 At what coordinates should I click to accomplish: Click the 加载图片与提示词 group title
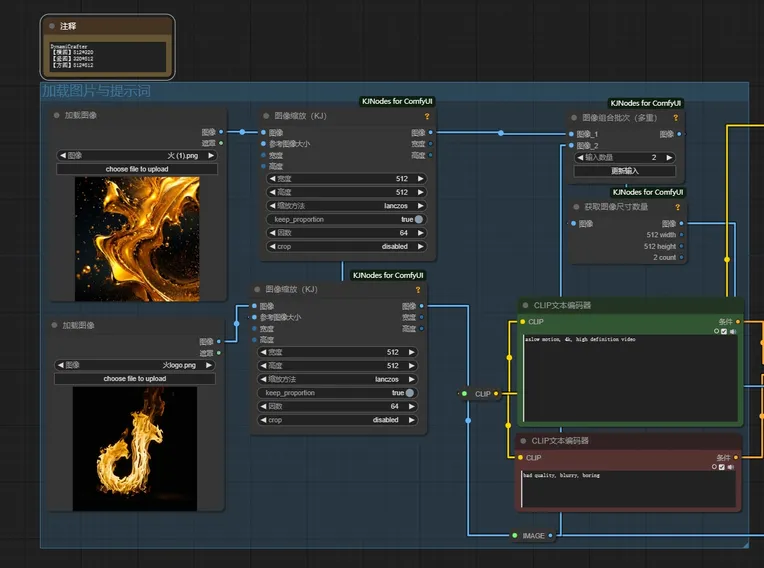coord(96,91)
